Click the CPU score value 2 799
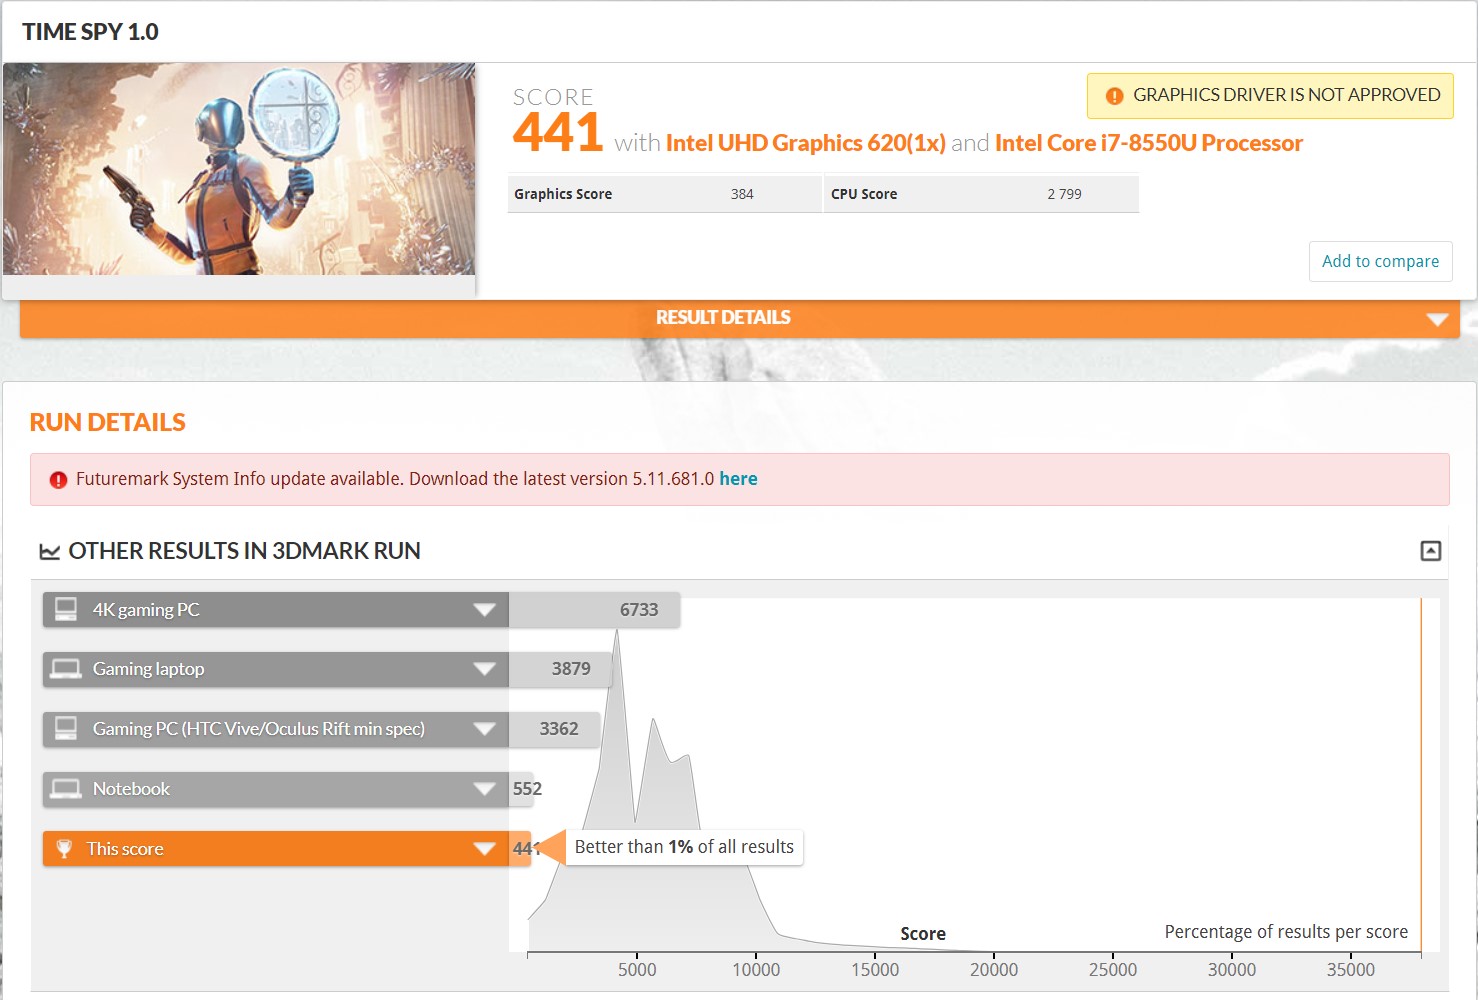Screen dimensions: 1478x1000 click(1064, 194)
